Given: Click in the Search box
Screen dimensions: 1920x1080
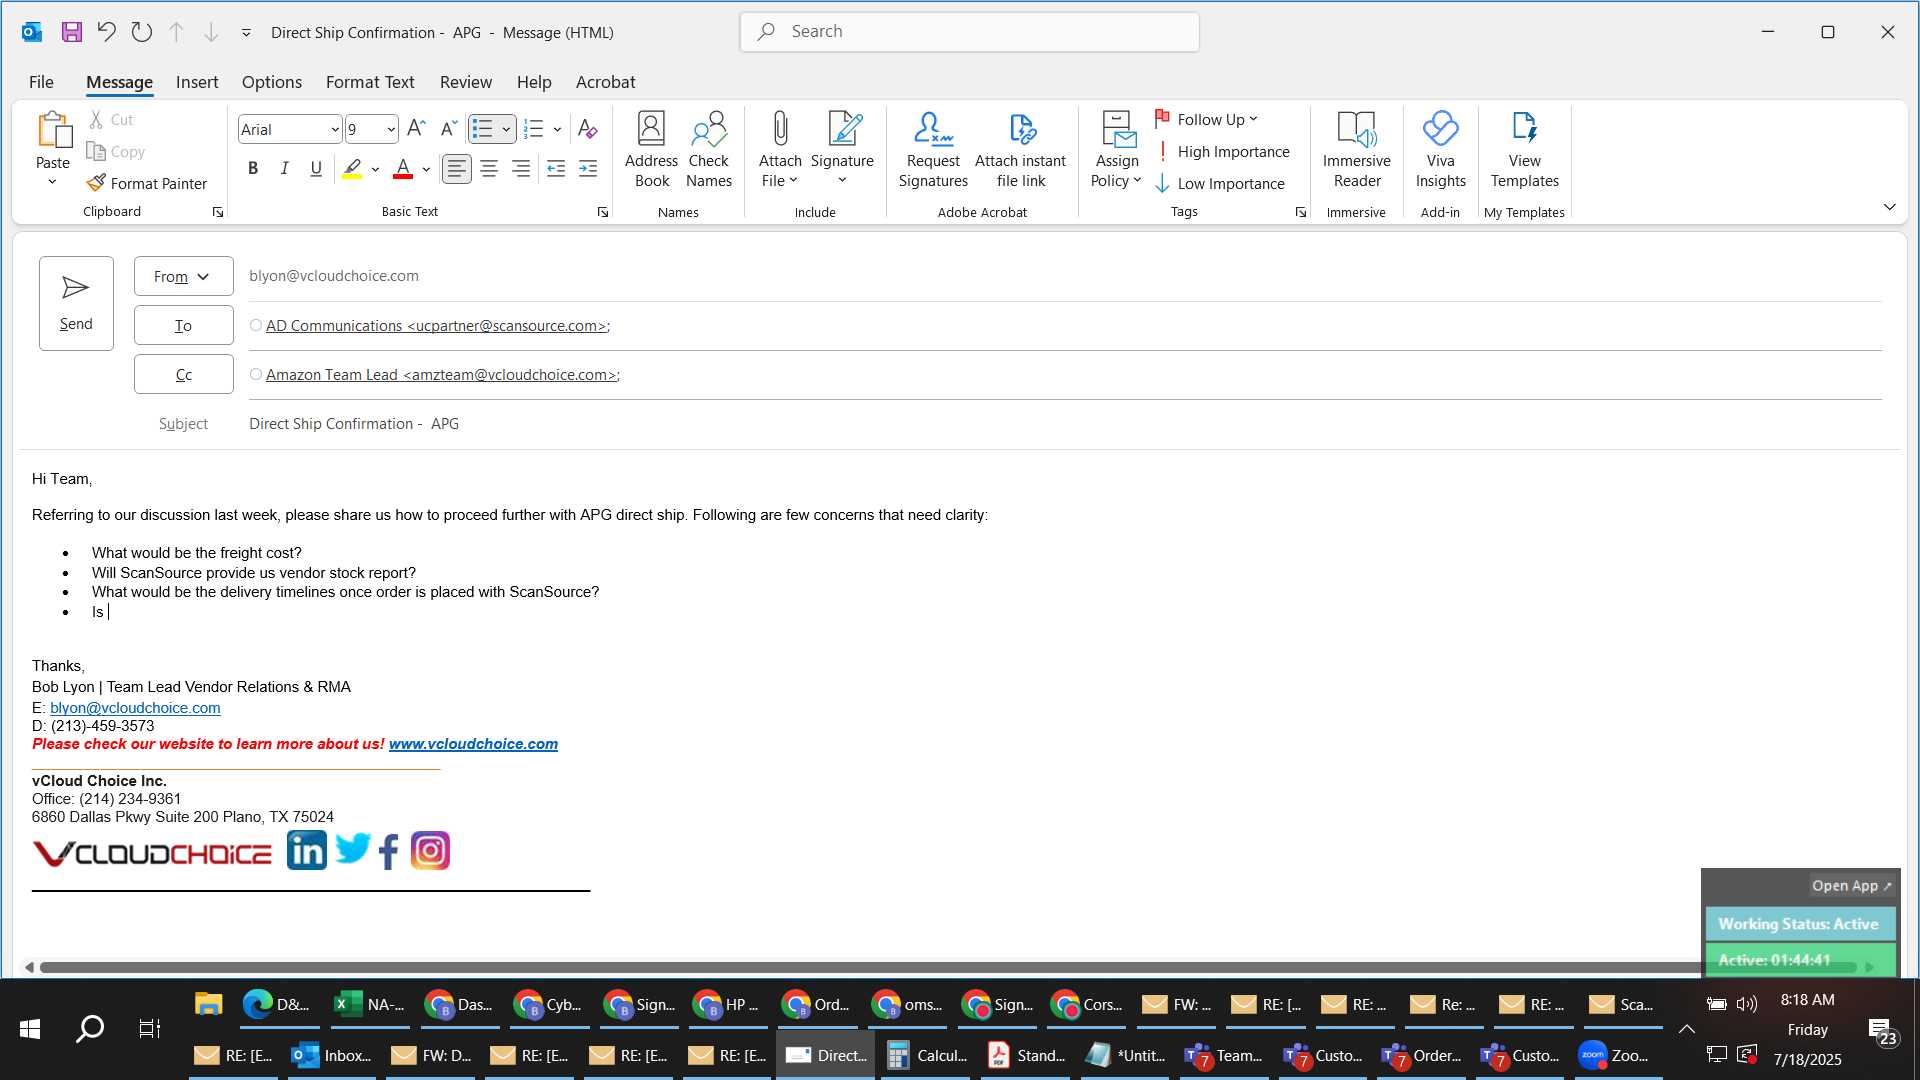Looking at the screenshot, I should coord(970,31).
